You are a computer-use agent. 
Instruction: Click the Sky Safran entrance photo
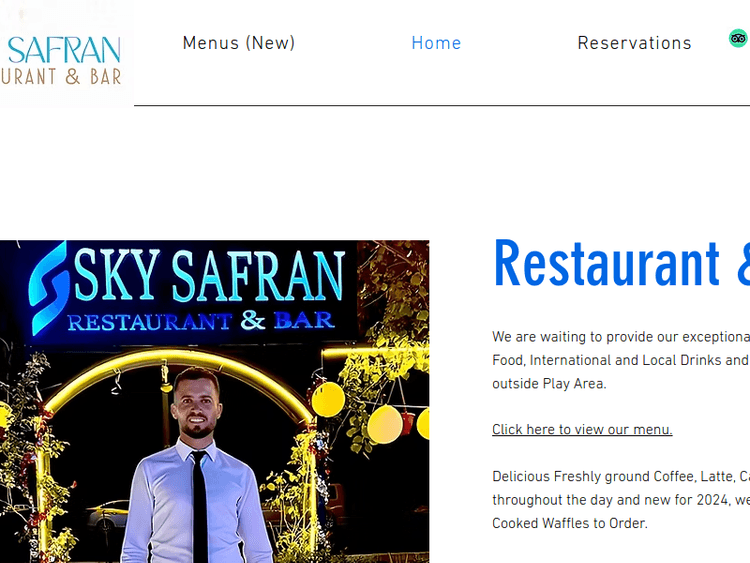point(214,401)
